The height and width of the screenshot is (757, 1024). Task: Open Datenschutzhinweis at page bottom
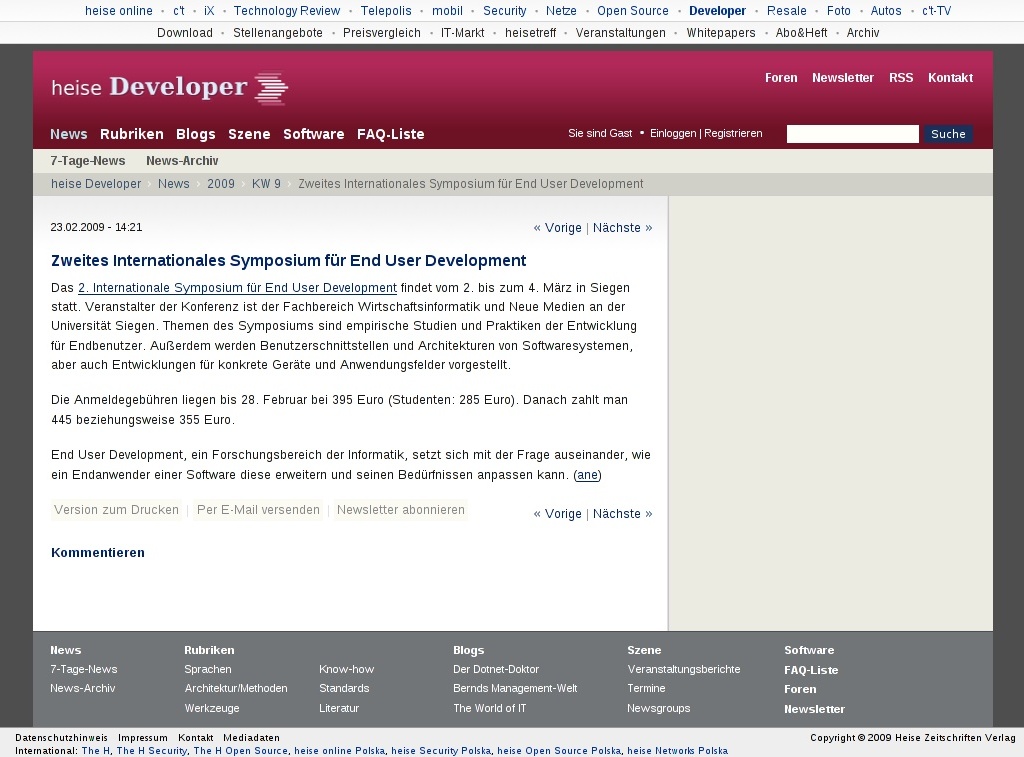point(61,738)
